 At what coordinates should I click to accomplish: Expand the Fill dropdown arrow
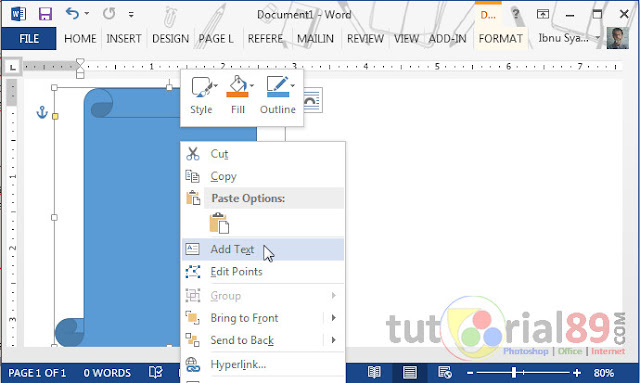pyautogui.click(x=252, y=86)
